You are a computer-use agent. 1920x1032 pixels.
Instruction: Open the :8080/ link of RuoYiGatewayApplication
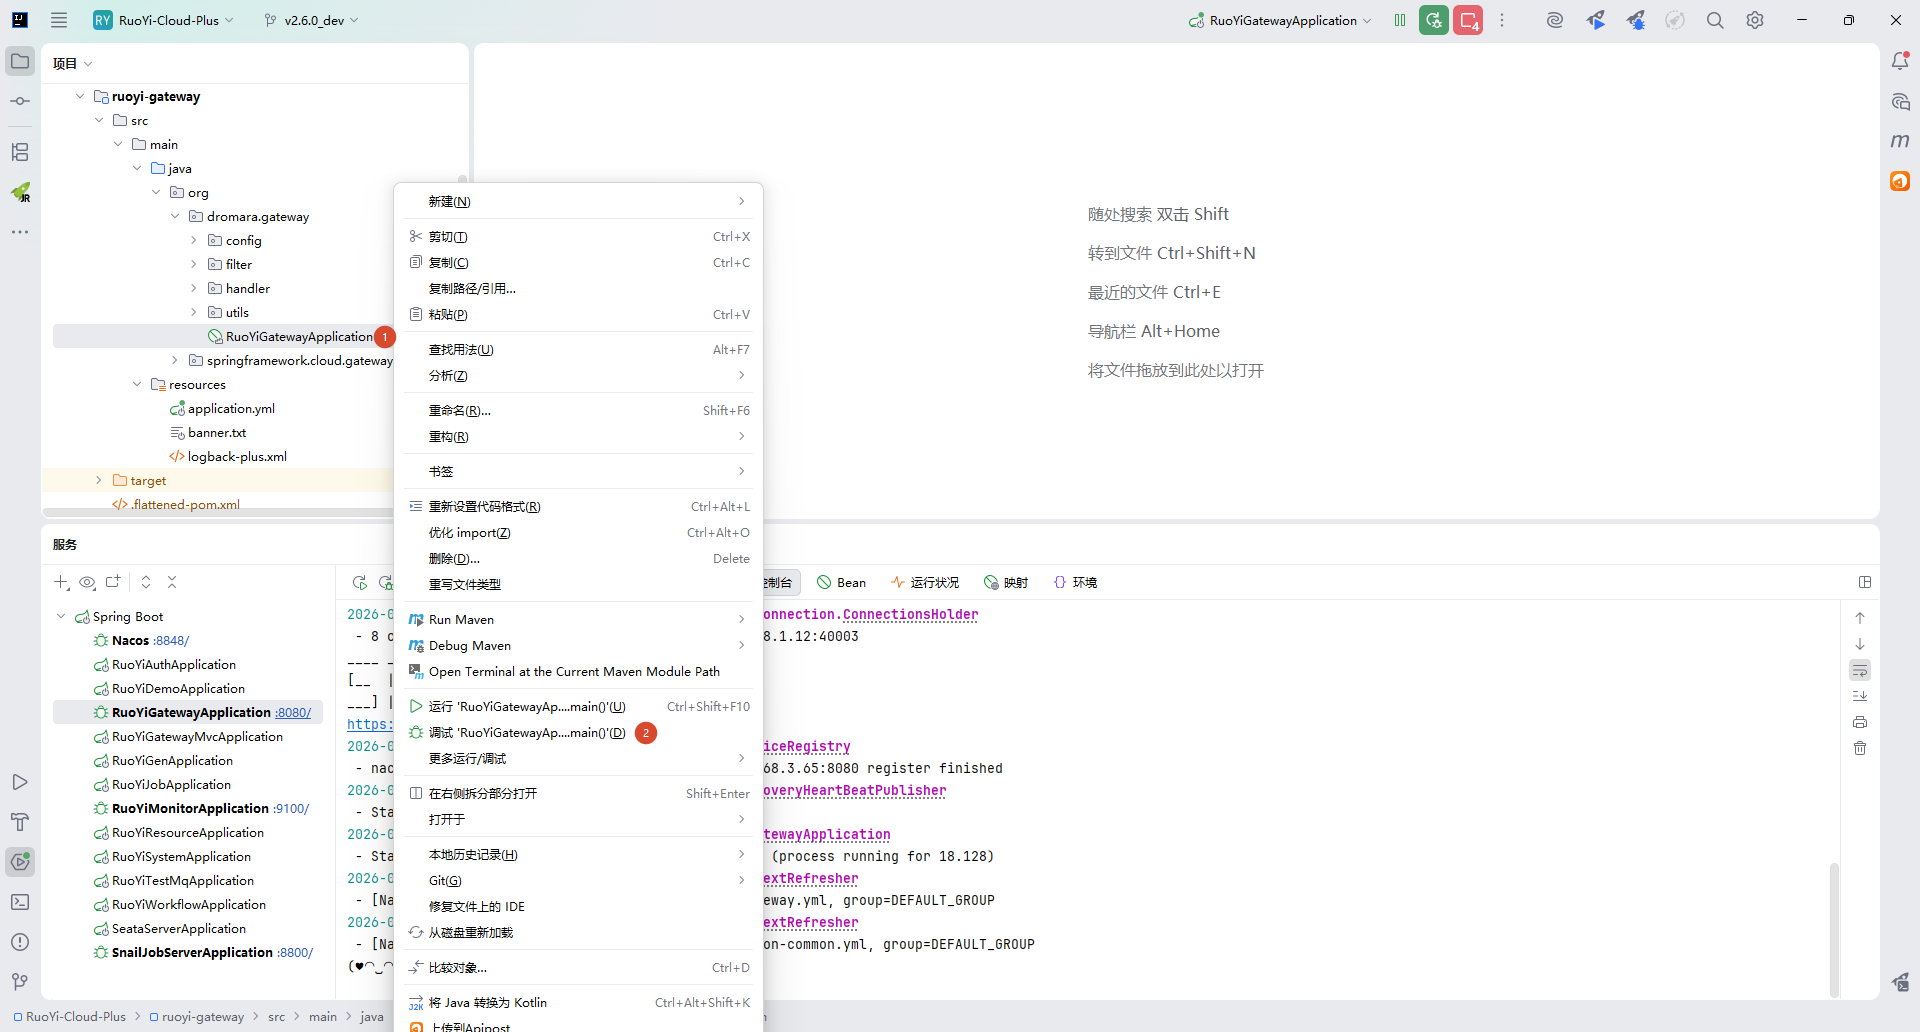coord(293,713)
